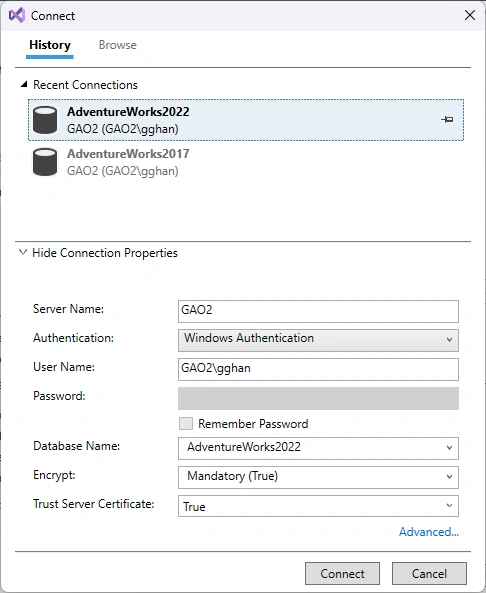Click the Visual Studio logo icon
Viewport: 486px width, 593px height.
click(17, 16)
